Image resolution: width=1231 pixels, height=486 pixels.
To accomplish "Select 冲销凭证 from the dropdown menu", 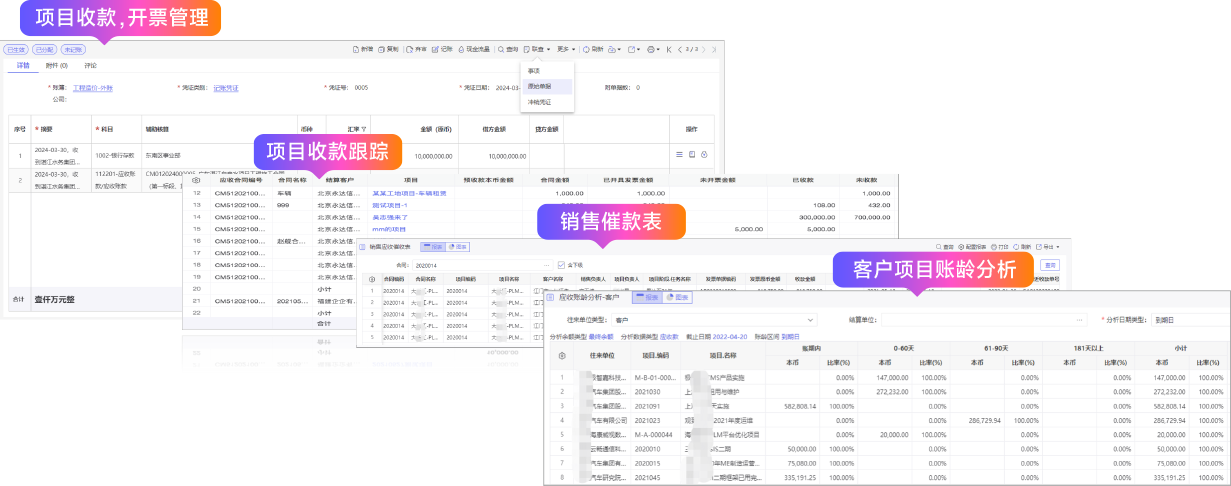I will (x=540, y=102).
